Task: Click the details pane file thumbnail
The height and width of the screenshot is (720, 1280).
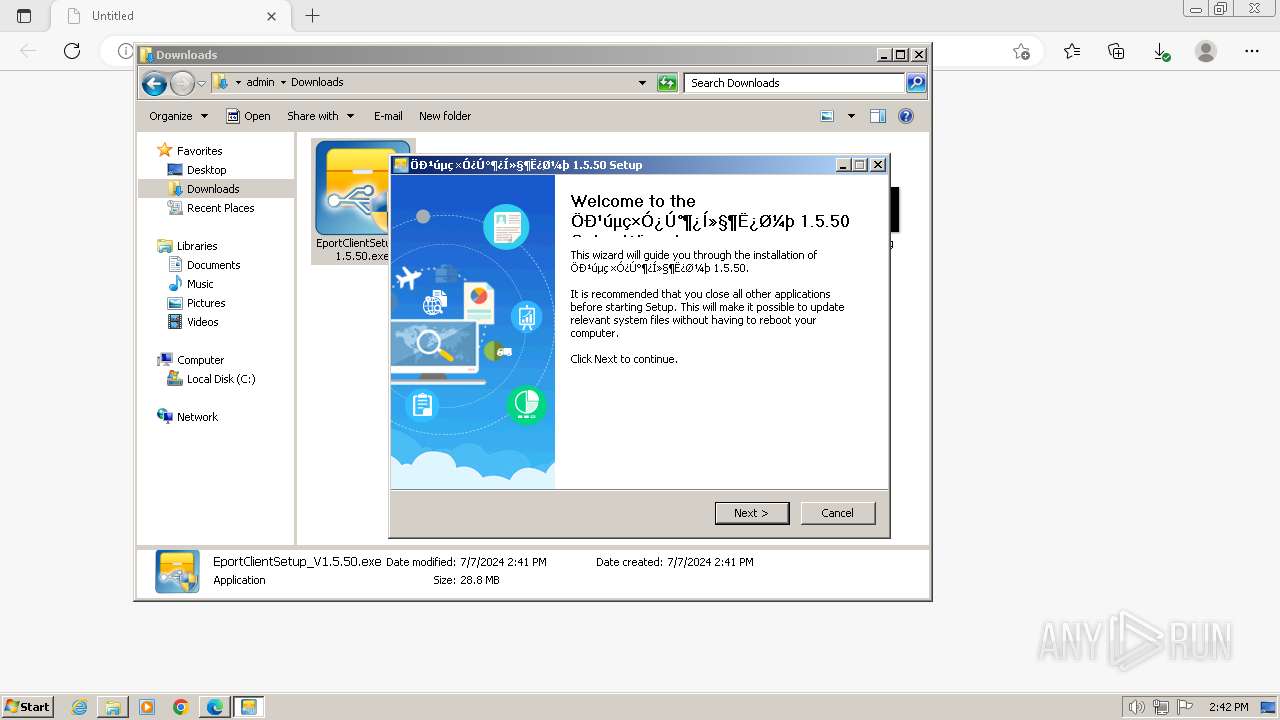Action: tap(177, 571)
